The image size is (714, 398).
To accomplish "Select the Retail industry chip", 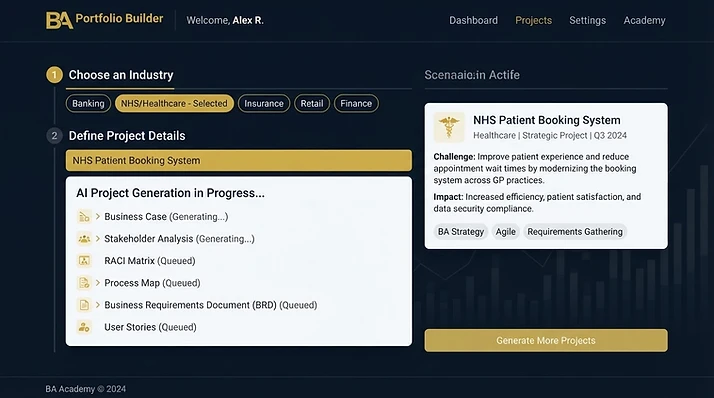I will pos(312,103).
